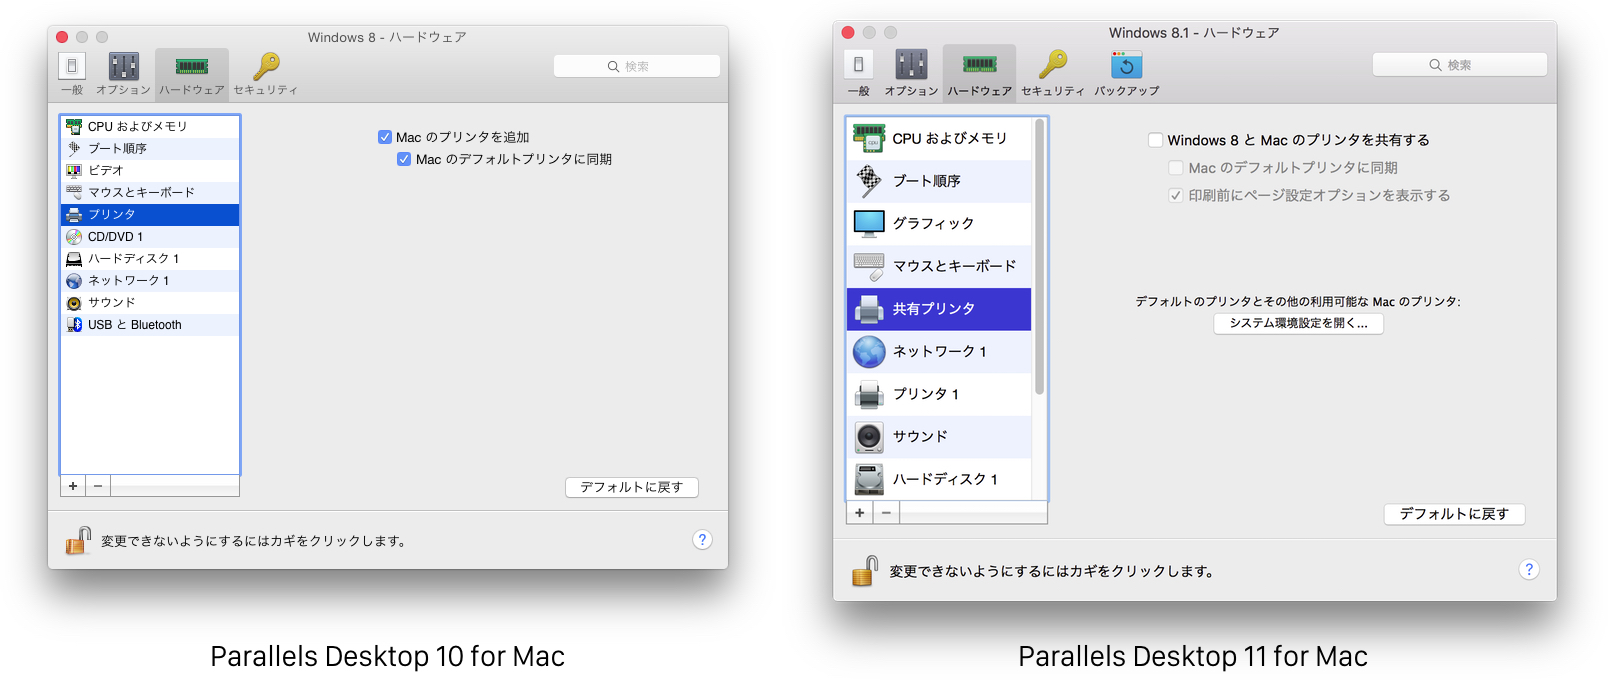
Task: Select ブート順序 flag icon in Windows 8.1 list
Action: 869,181
